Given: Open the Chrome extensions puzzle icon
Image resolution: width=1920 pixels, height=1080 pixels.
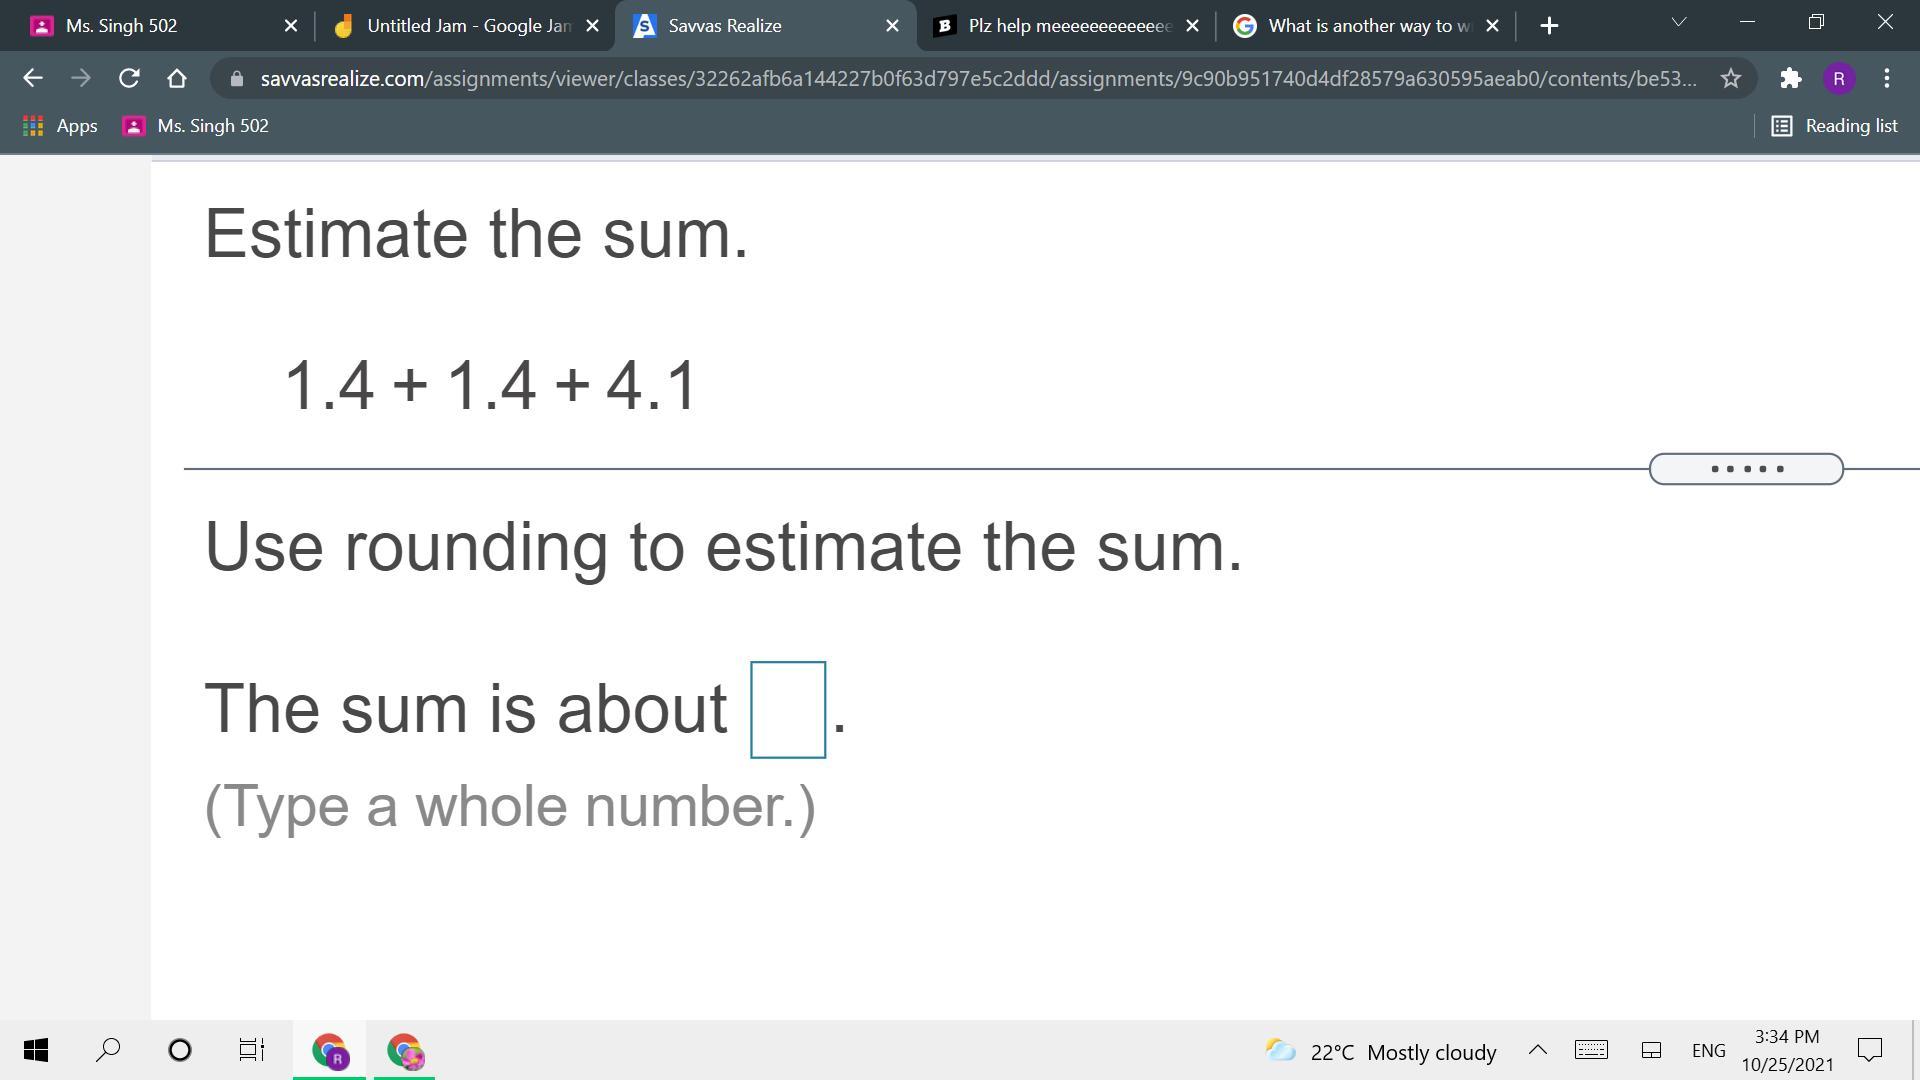Looking at the screenshot, I should point(1790,78).
